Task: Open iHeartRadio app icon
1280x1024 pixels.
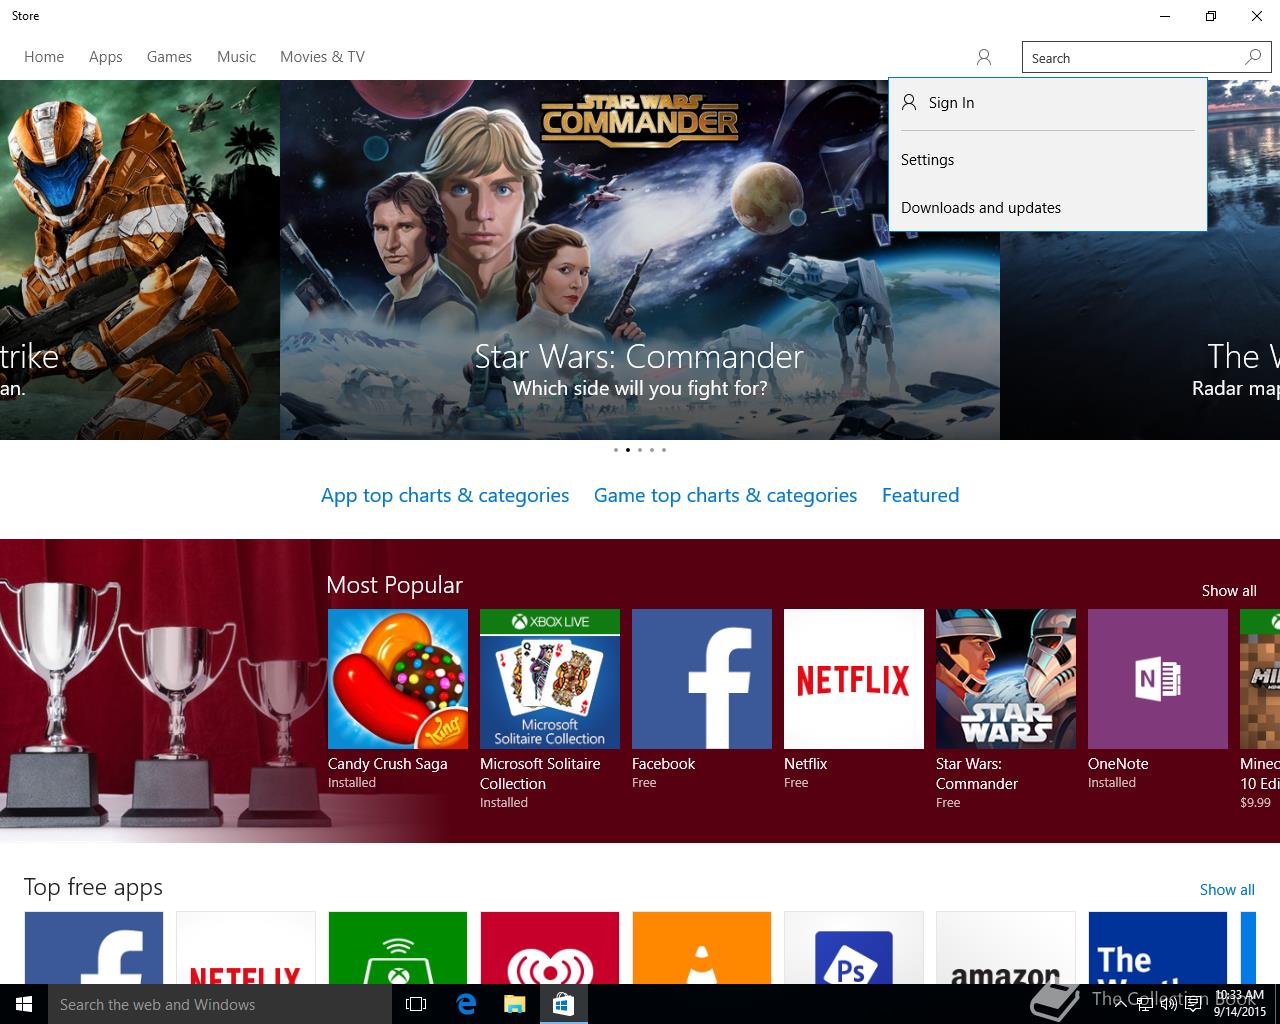Action: pyautogui.click(x=550, y=947)
